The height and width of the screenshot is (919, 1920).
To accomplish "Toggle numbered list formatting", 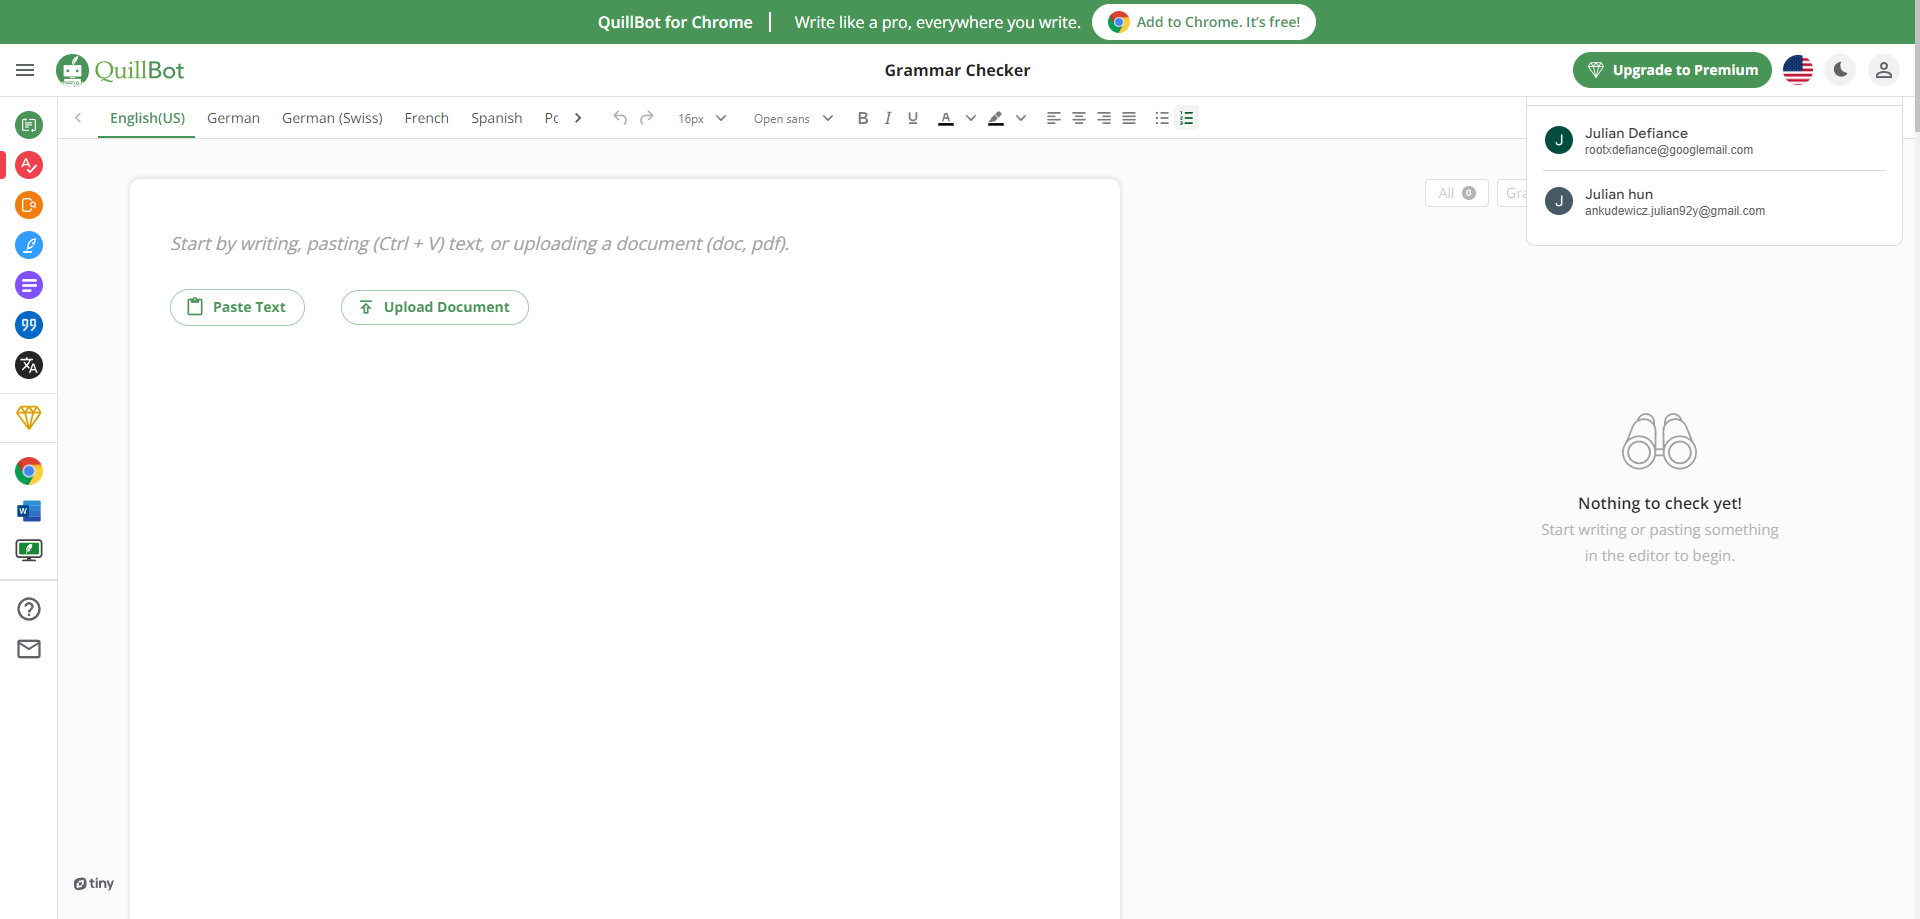I will (x=1187, y=118).
